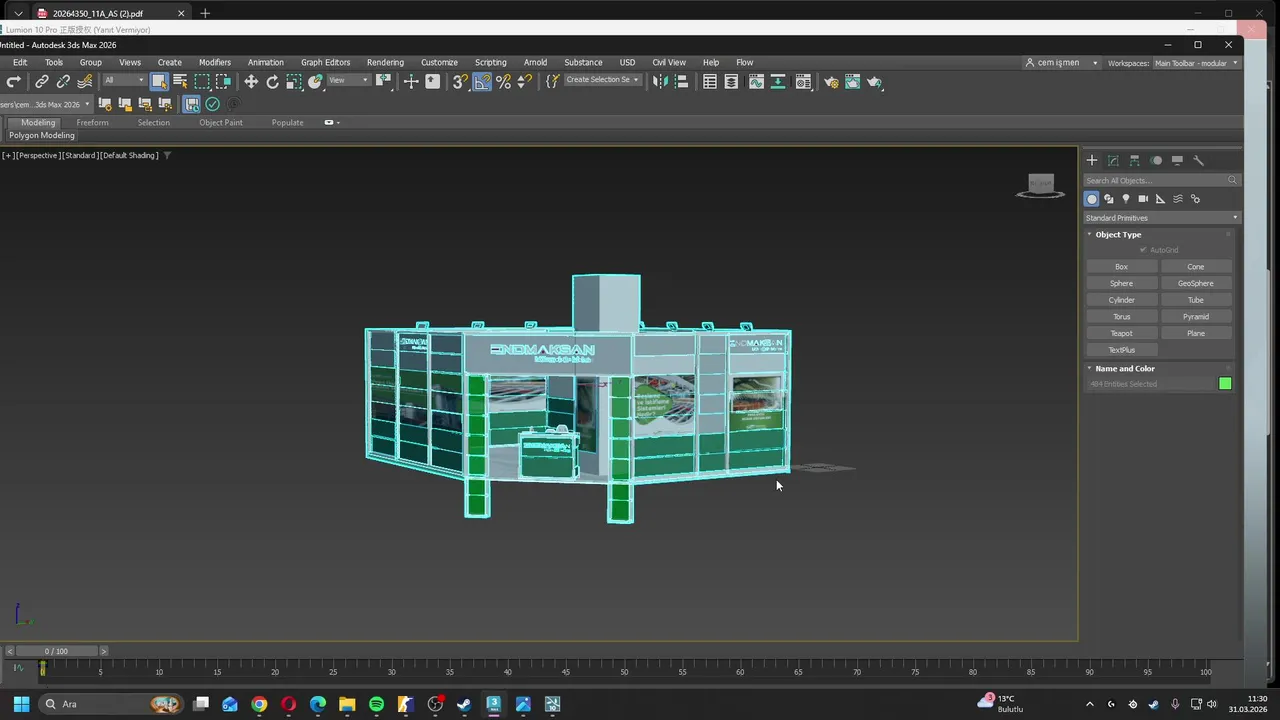Open the Standard Primitives dropdown
Screen dimensions: 1280x720
1161,218
